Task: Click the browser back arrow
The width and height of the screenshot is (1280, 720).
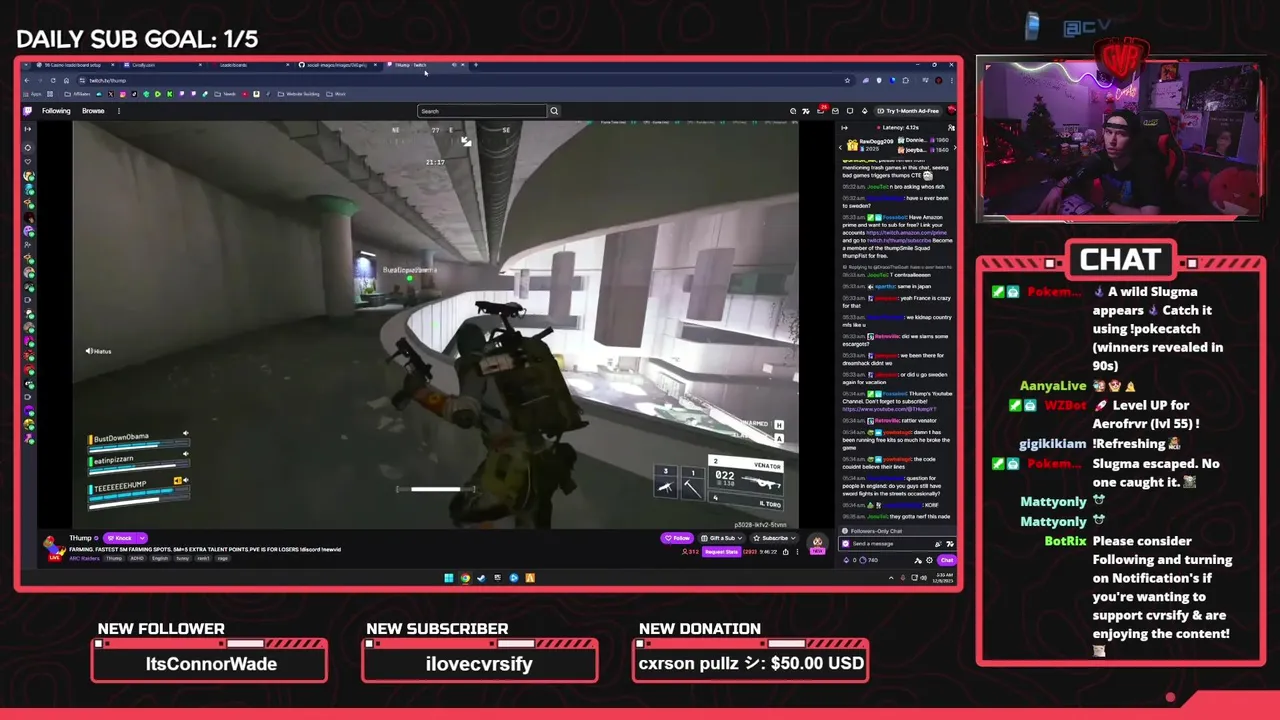Action: point(27,80)
